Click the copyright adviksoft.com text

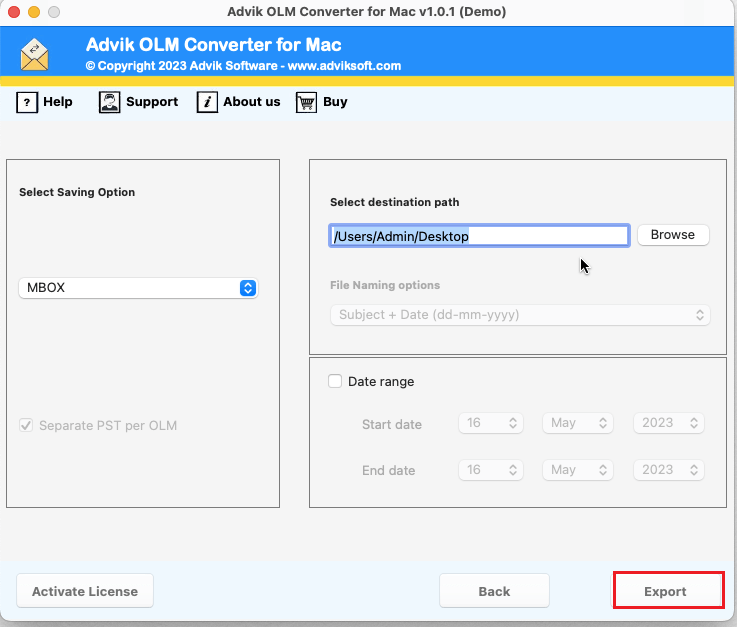coord(243,66)
